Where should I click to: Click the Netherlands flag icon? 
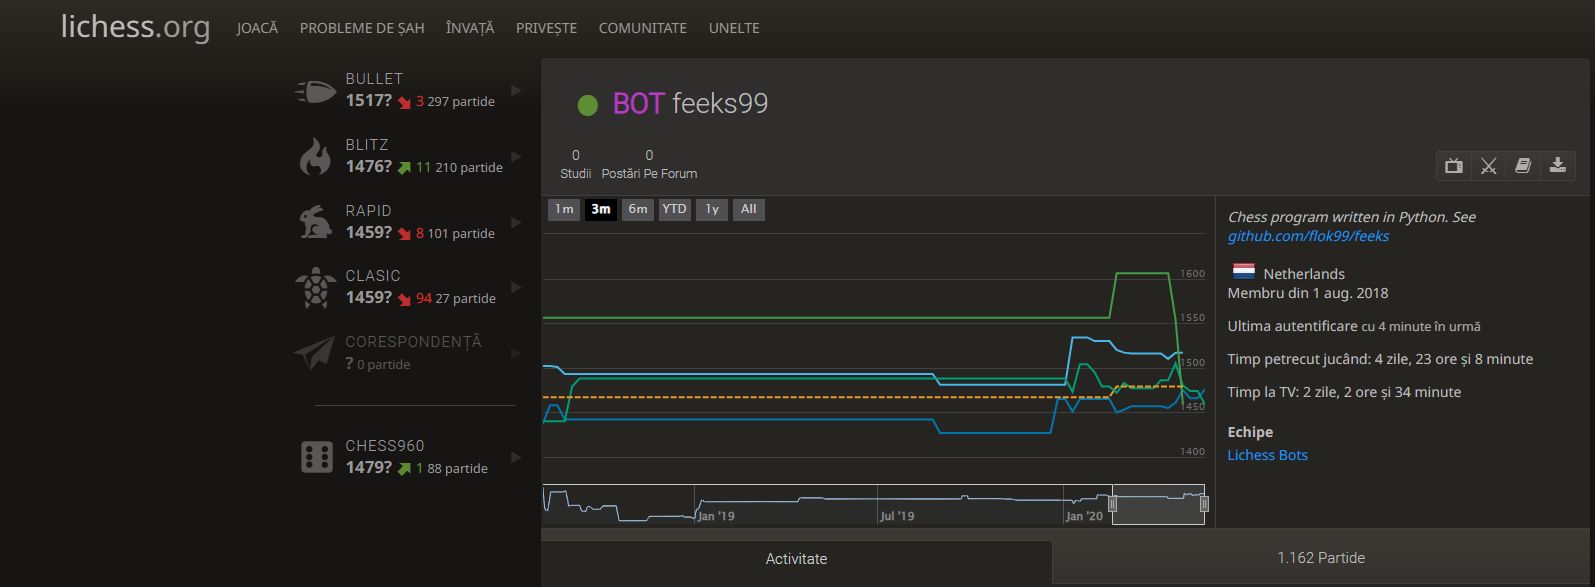click(x=1243, y=272)
